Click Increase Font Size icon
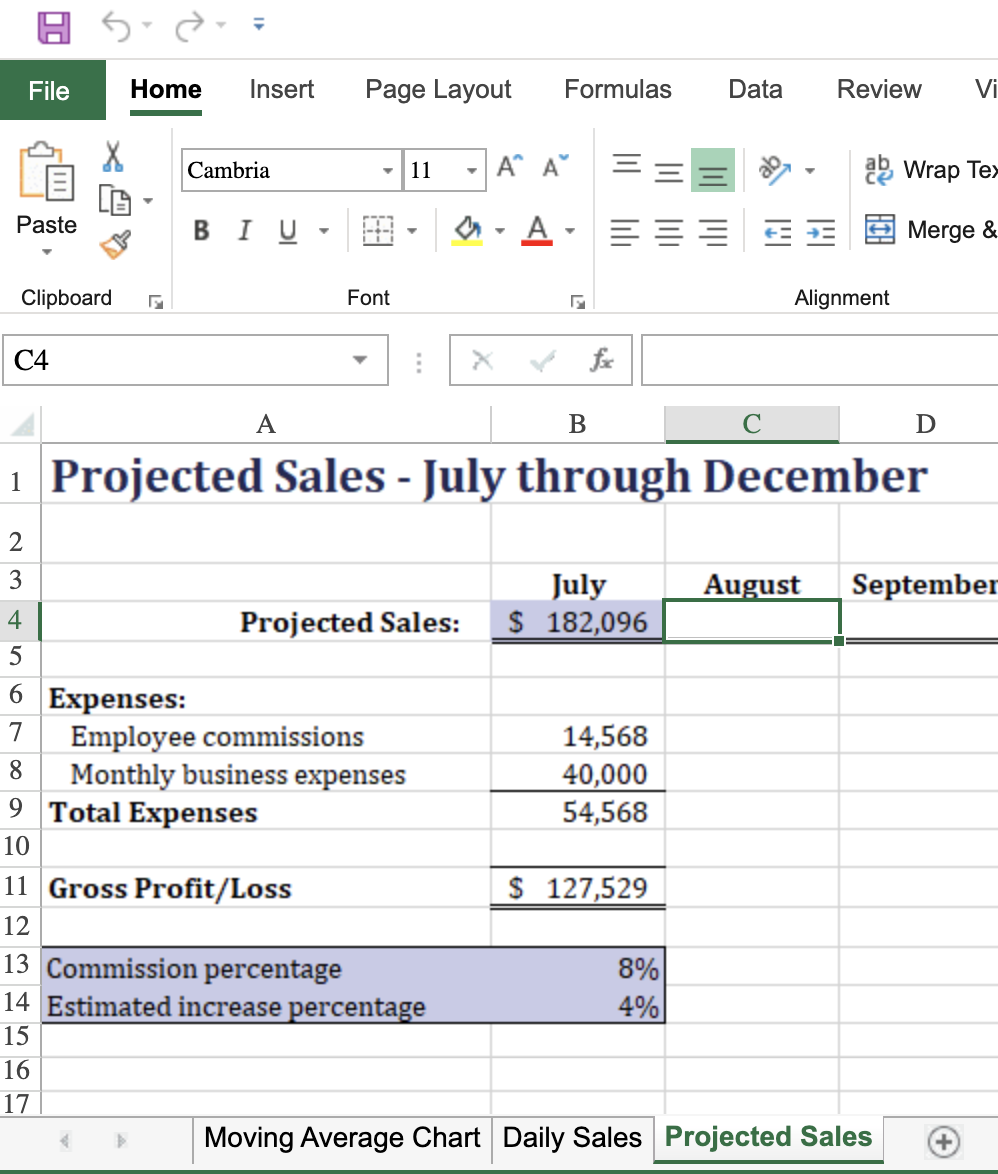Image resolution: width=998 pixels, height=1174 pixels. (x=510, y=166)
